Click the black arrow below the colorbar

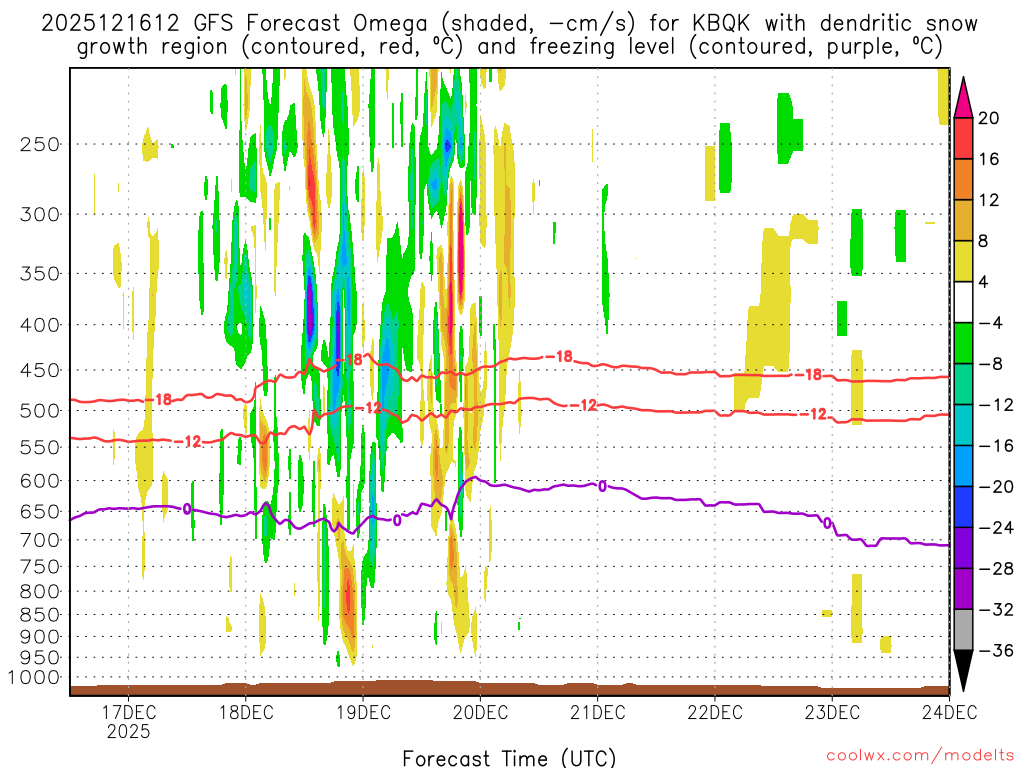tap(963, 670)
